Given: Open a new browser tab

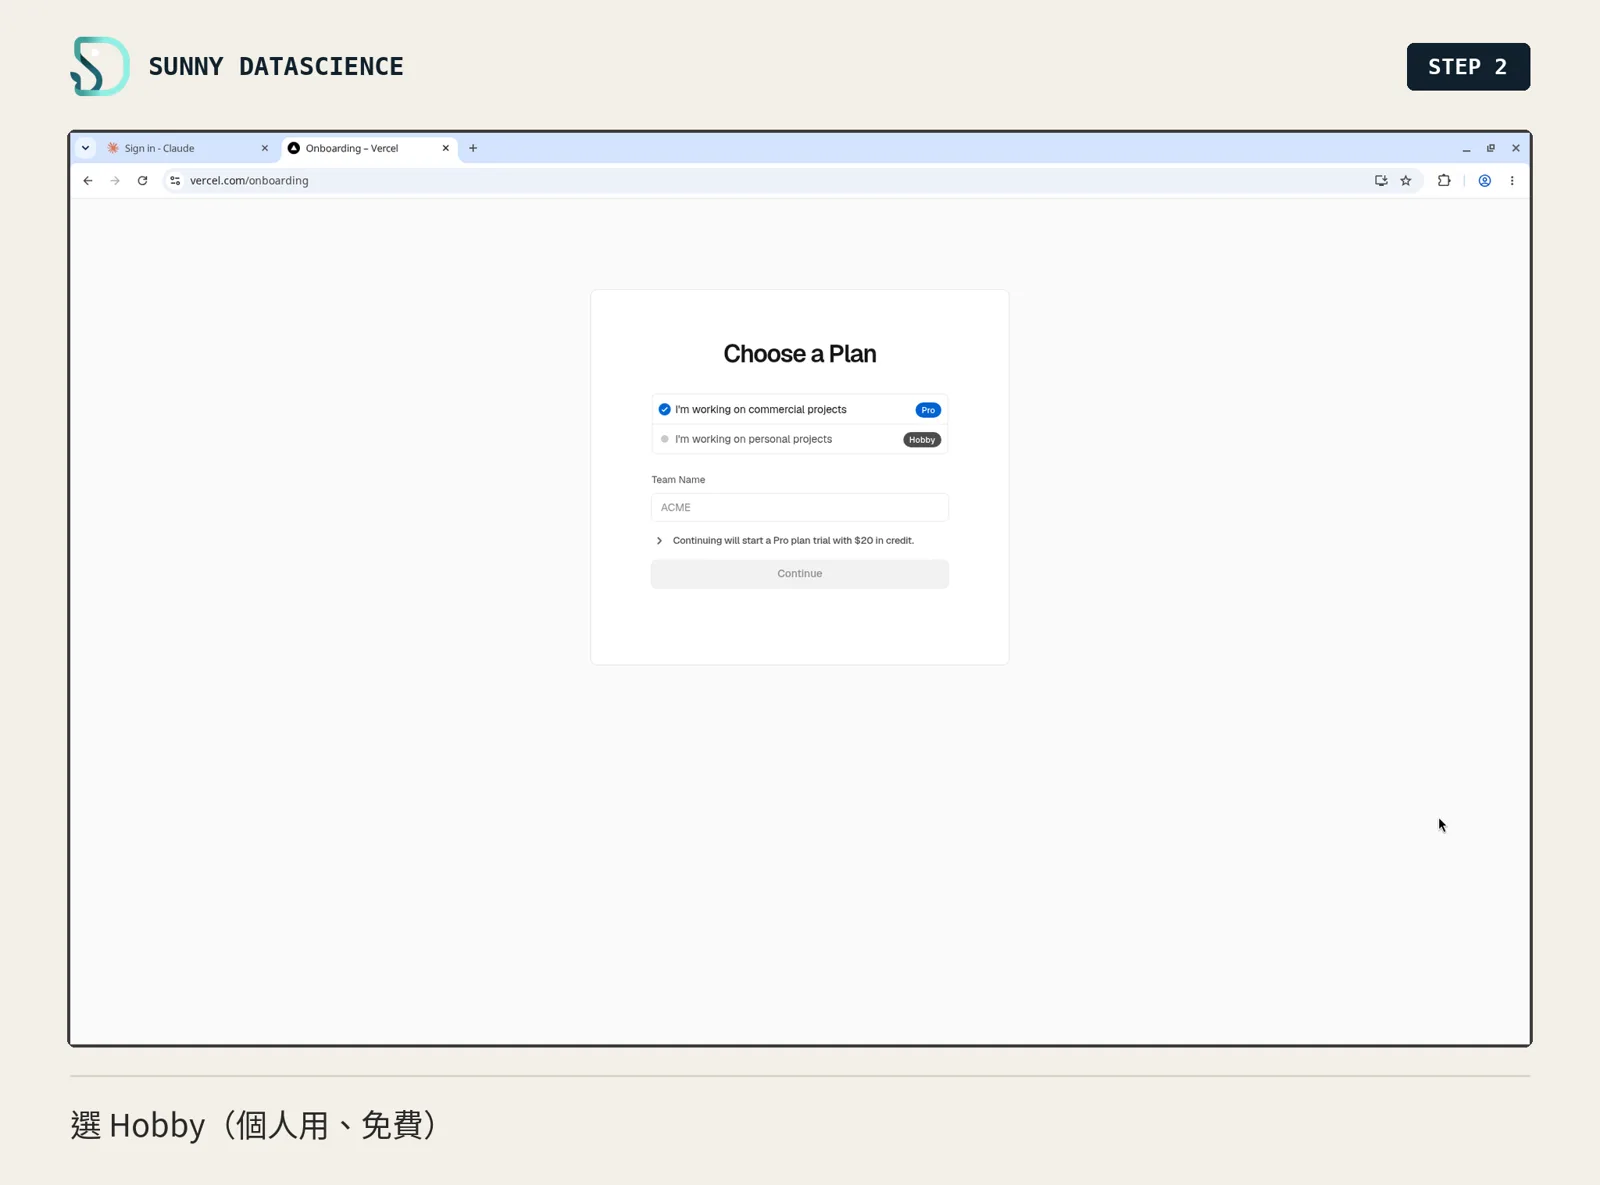Looking at the screenshot, I should [473, 148].
